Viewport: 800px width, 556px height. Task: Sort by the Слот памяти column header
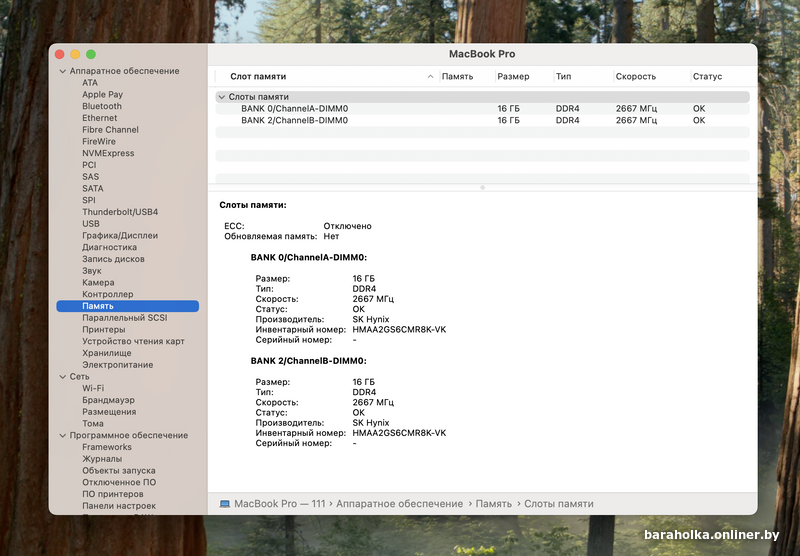point(258,77)
